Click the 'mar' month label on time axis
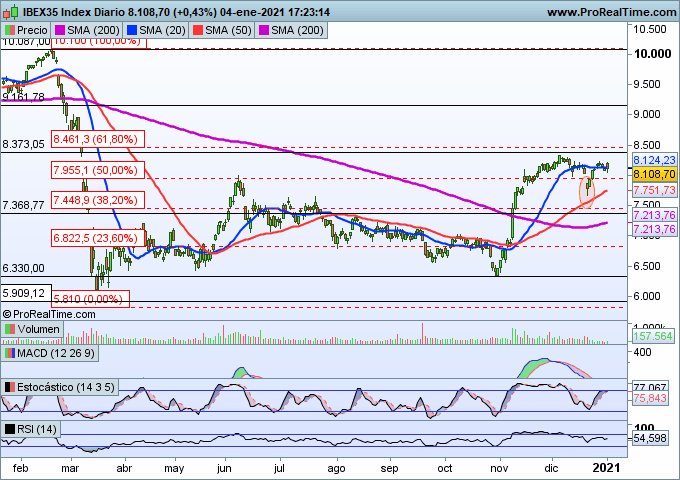 point(70,468)
